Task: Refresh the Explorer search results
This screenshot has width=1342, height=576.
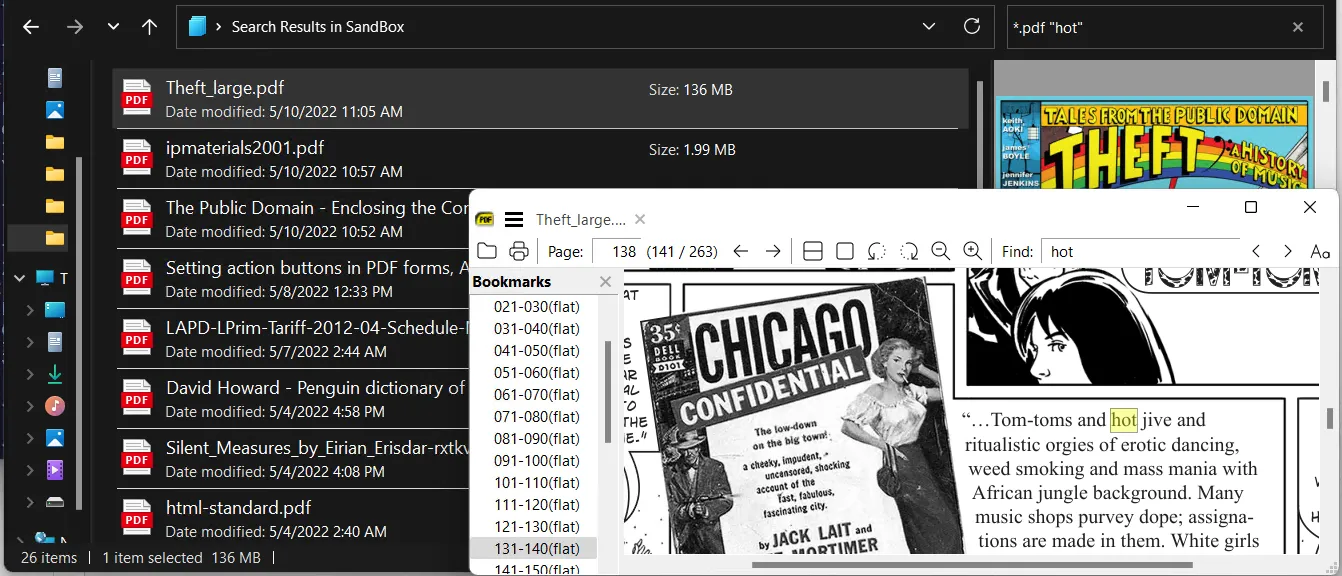Action: (x=972, y=27)
